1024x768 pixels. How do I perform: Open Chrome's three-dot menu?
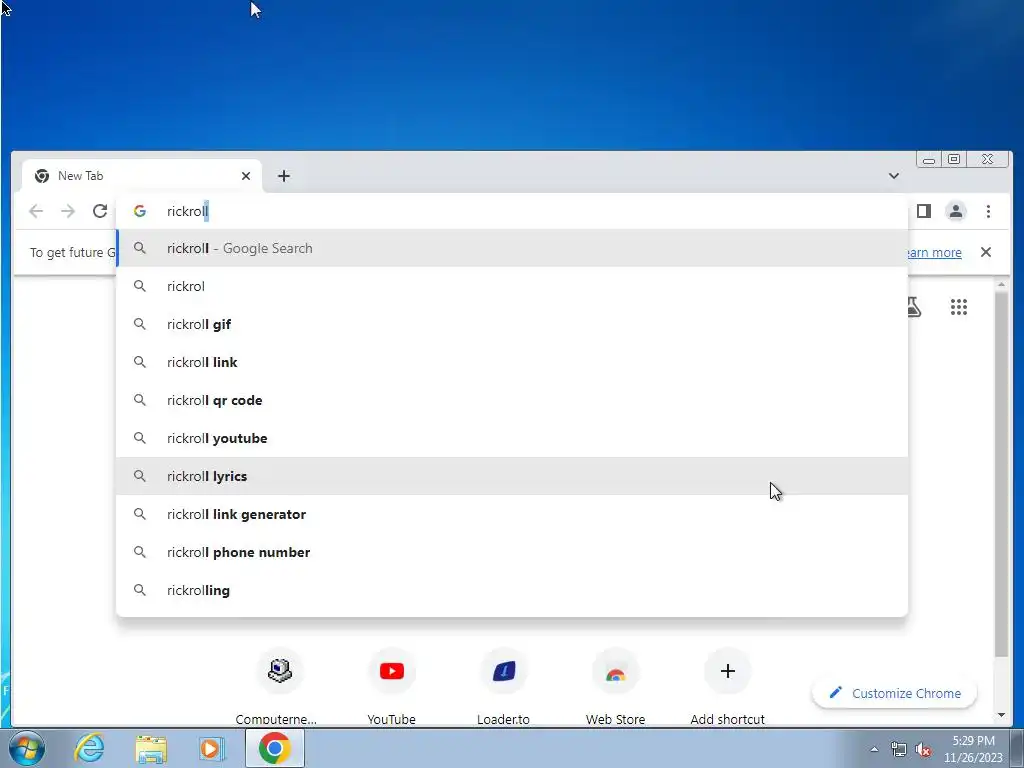point(988,211)
